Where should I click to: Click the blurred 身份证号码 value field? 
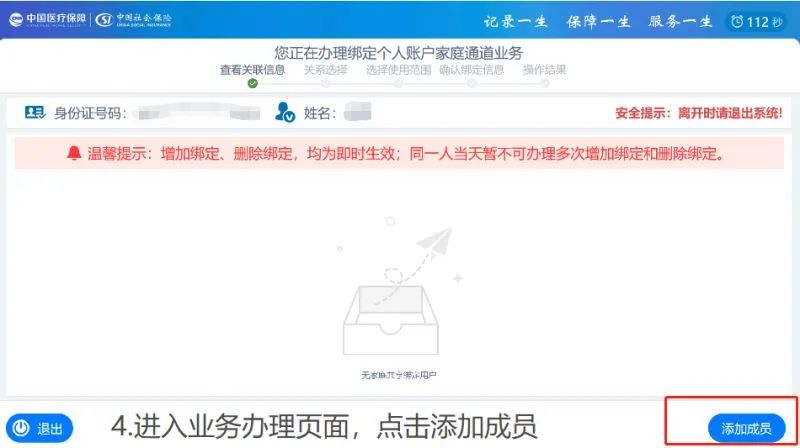pyautogui.click(x=199, y=112)
